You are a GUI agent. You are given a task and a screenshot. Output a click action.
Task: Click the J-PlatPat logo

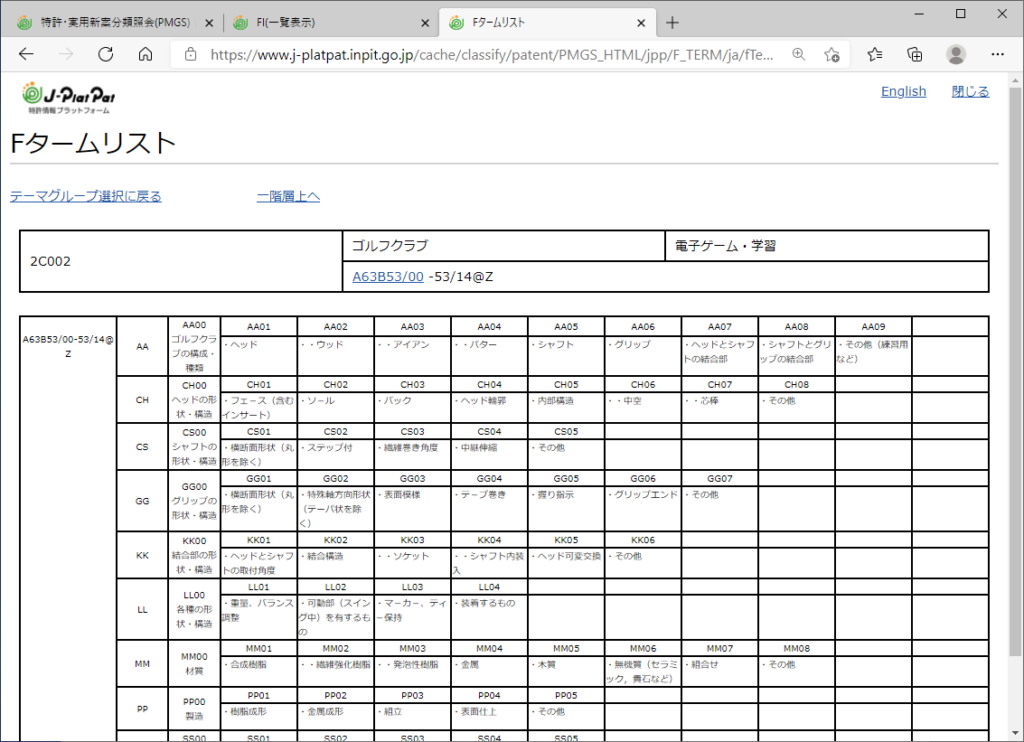click(x=68, y=97)
